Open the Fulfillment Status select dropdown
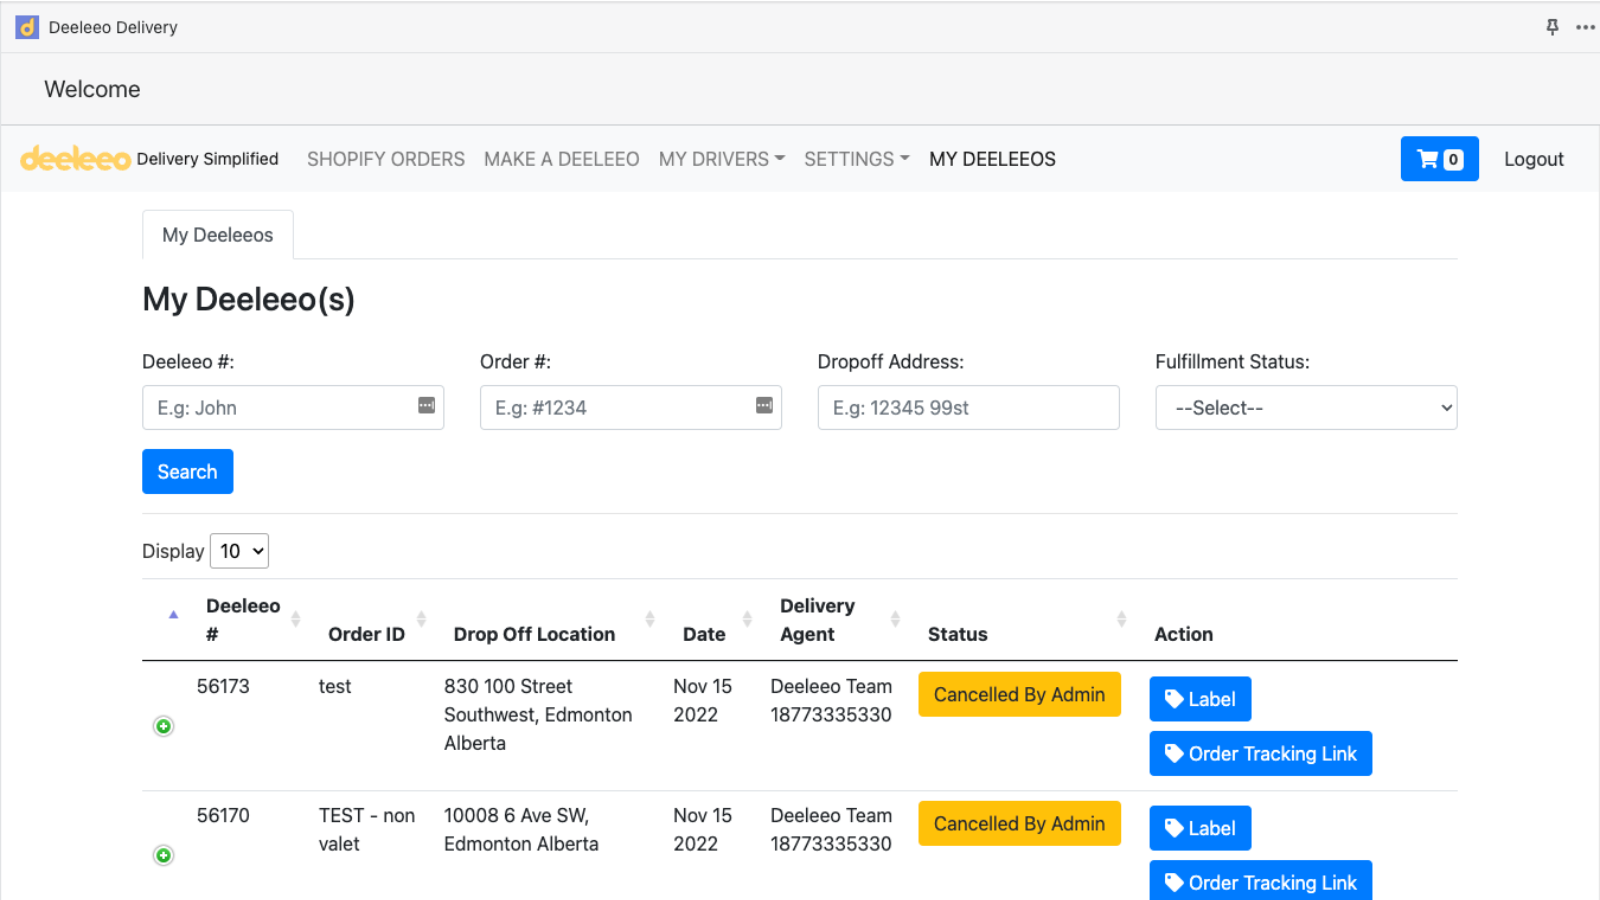This screenshot has width=1600, height=900. click(x=1306, y=408)
